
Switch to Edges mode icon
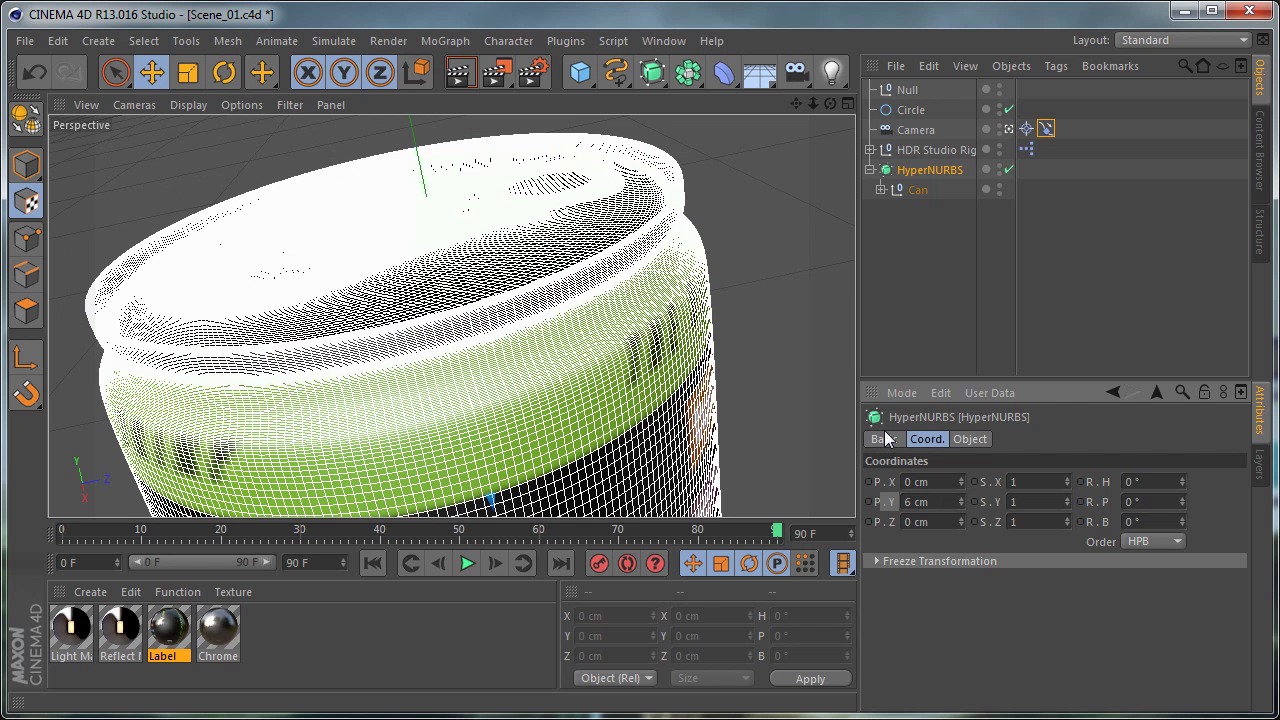point(26,274)
